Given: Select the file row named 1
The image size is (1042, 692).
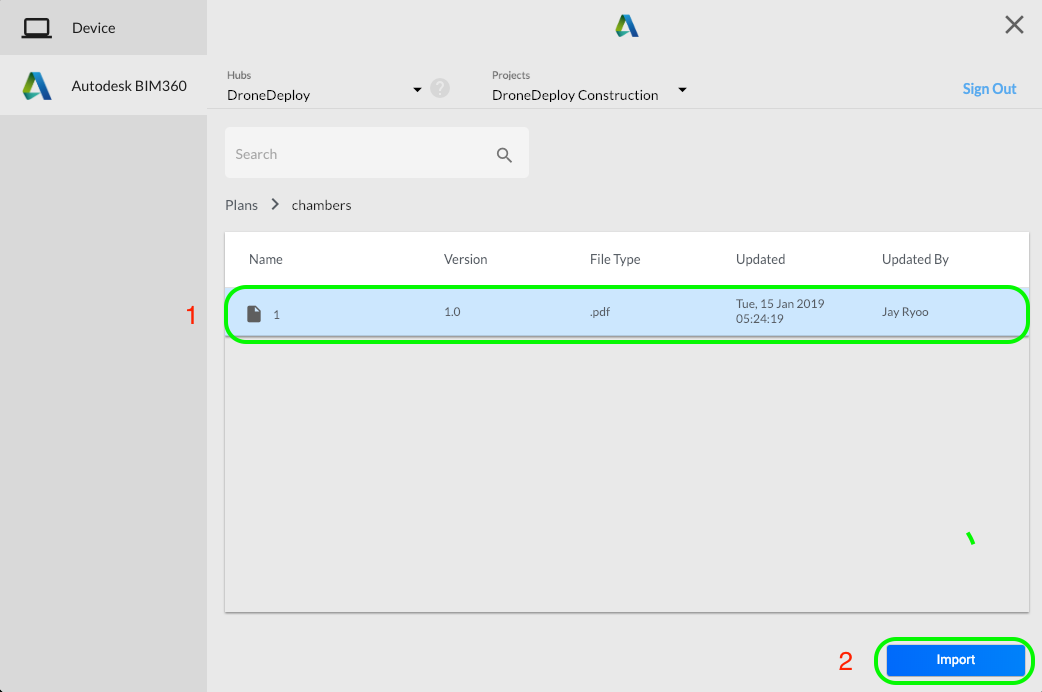Looking at the screenshot, I should coord(627,312).
